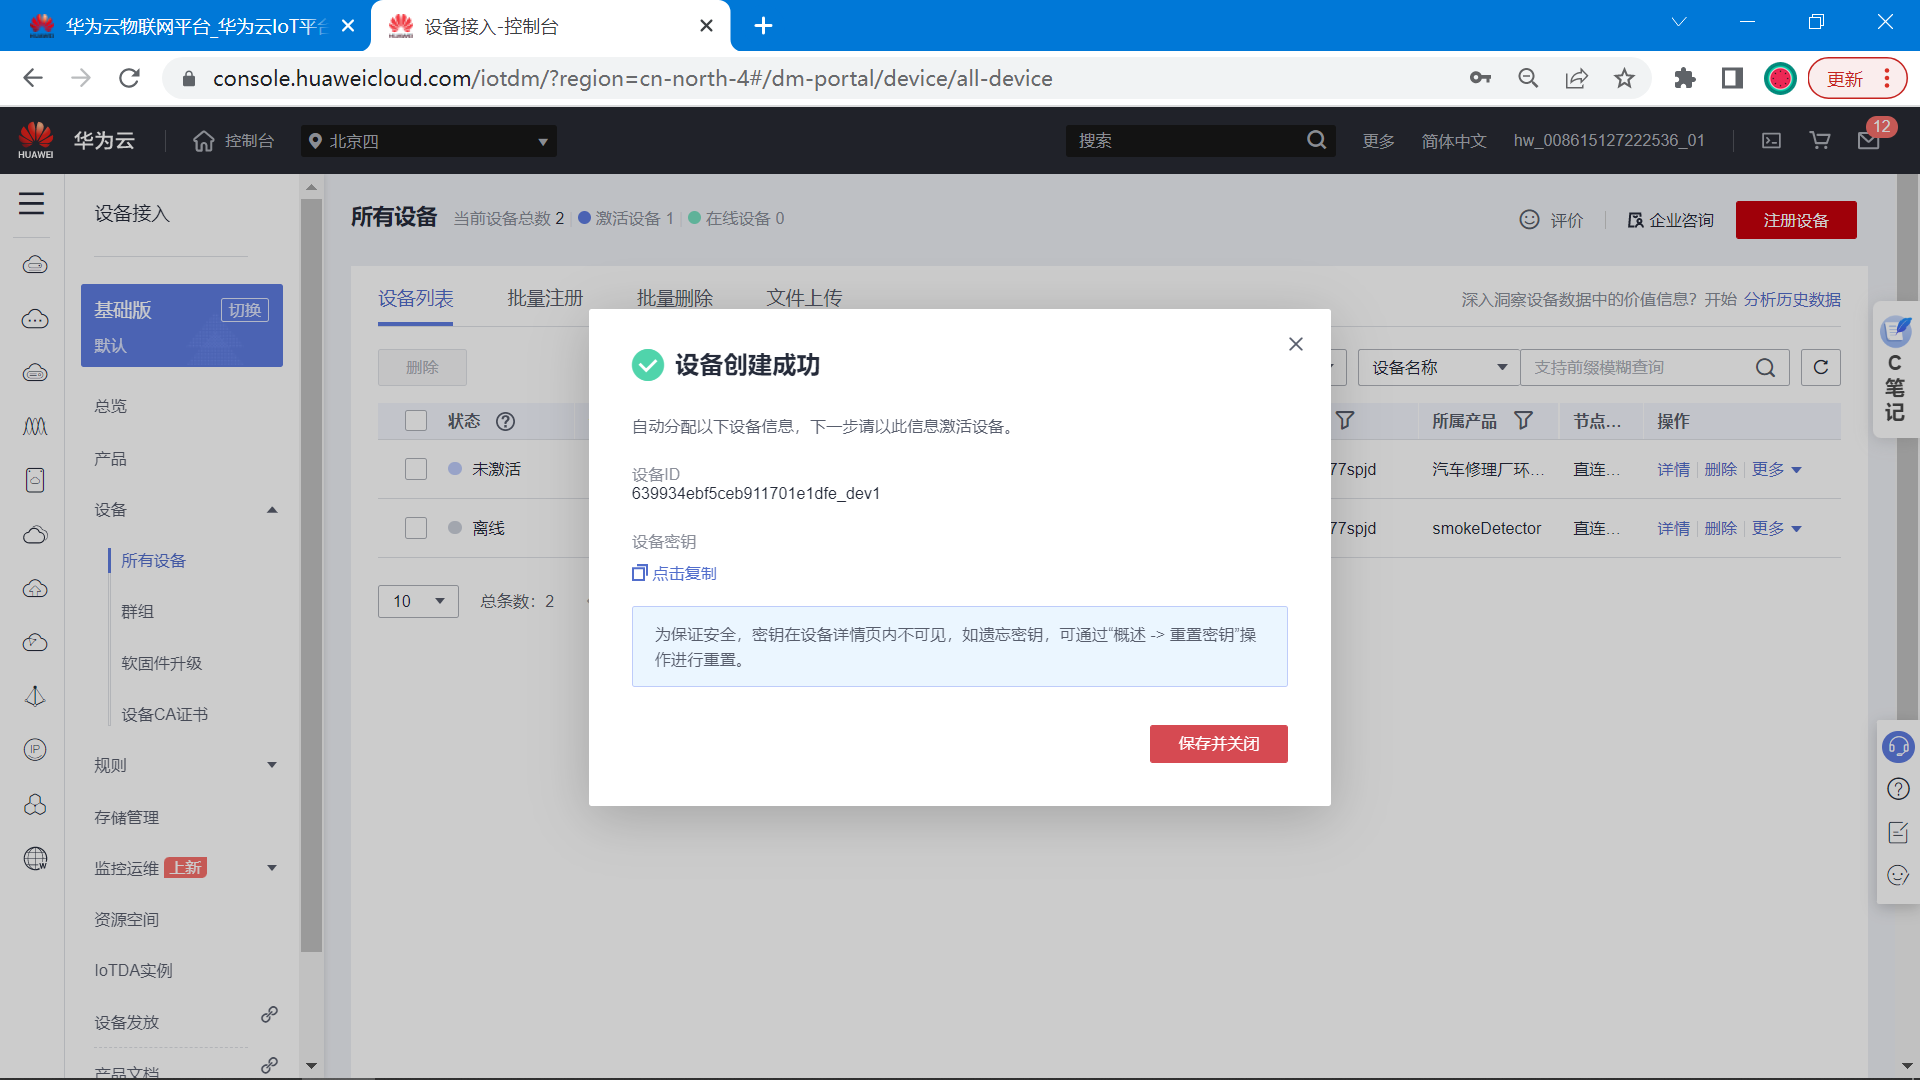This screenshot has width=1920, height=1080.
Task: Open the page size 10 dropdown
Action: (x=418, y=601)
